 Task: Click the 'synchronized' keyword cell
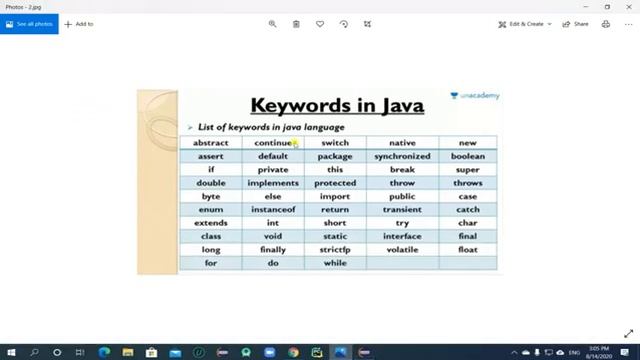click(402, 156)
